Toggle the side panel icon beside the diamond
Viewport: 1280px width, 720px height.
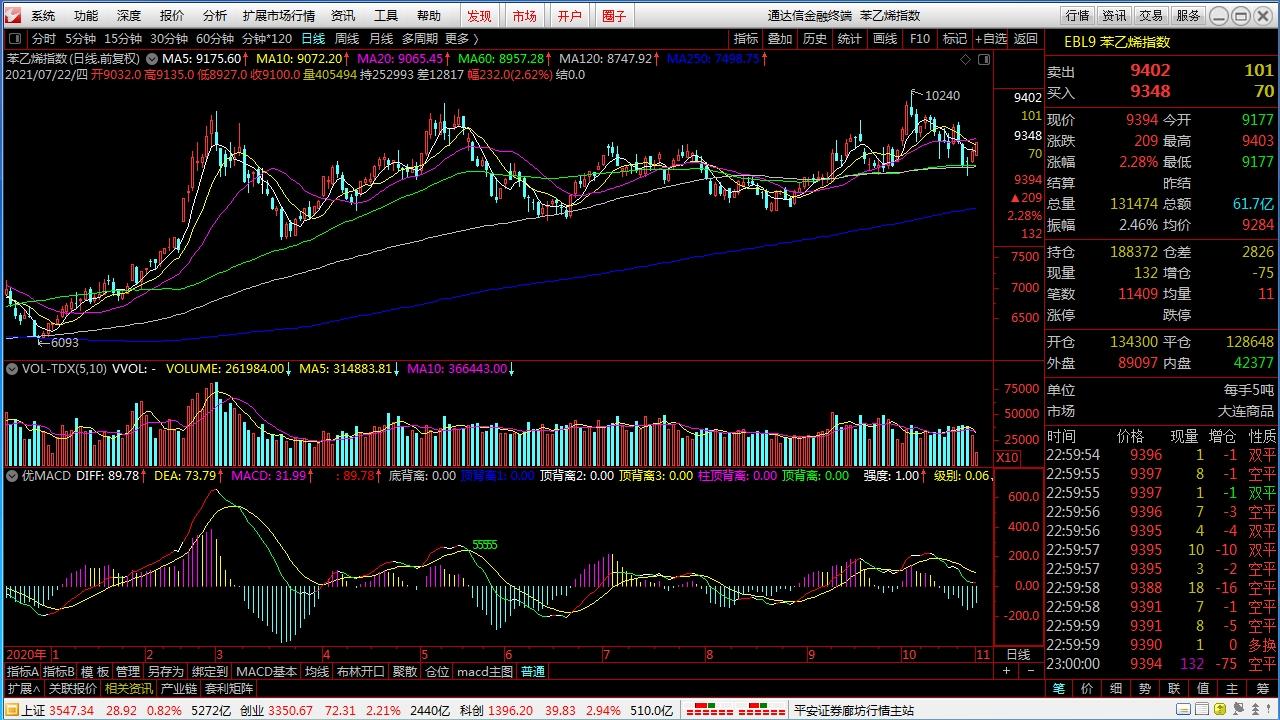(x=985, y=59)
